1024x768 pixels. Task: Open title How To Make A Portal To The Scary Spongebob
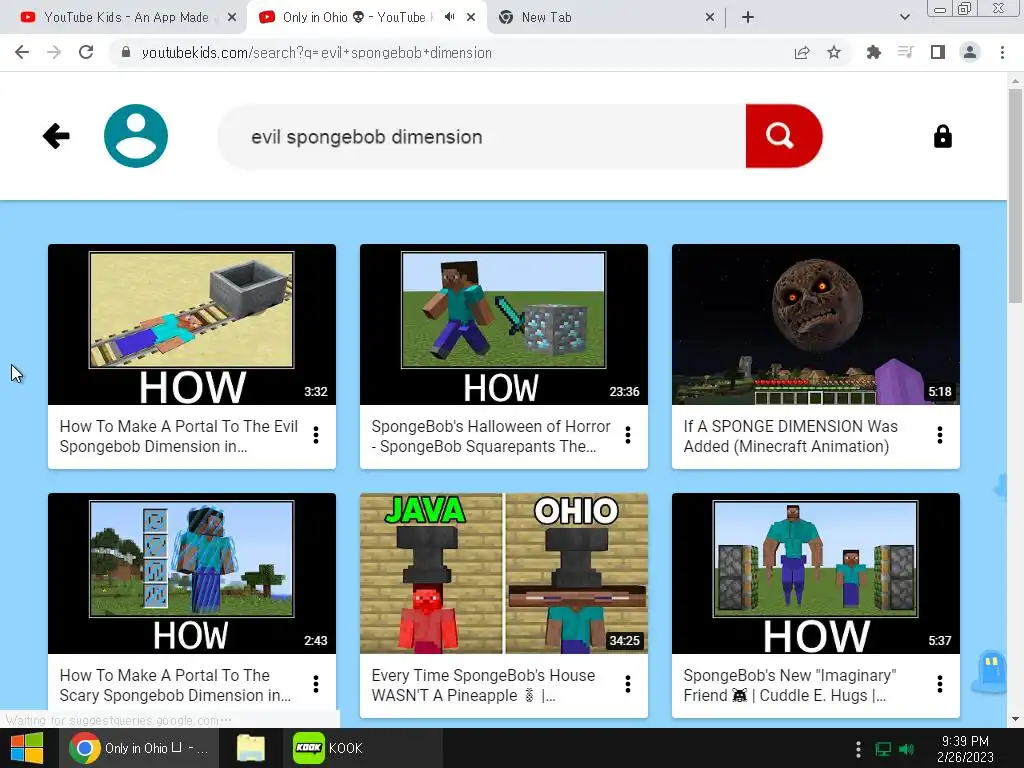point(175,685)
